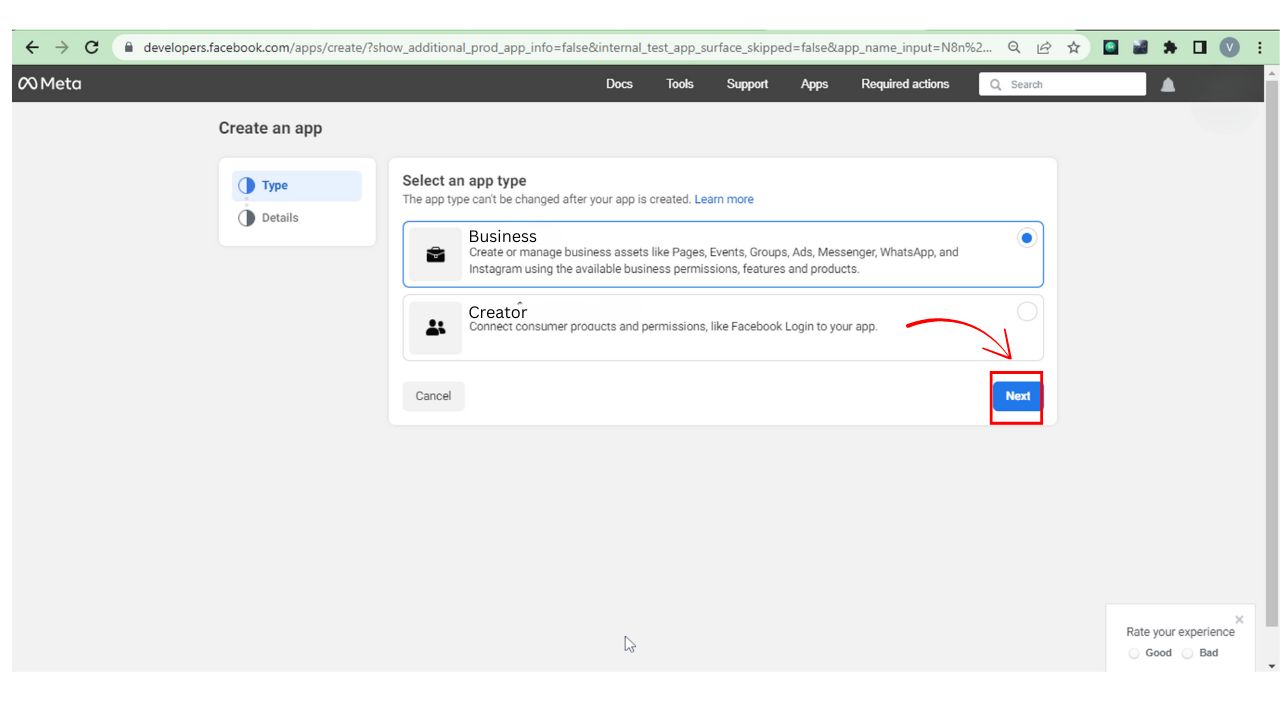Open the Docs menu in header
This screenshot has height=720, width=1280.
pos(619,84)
